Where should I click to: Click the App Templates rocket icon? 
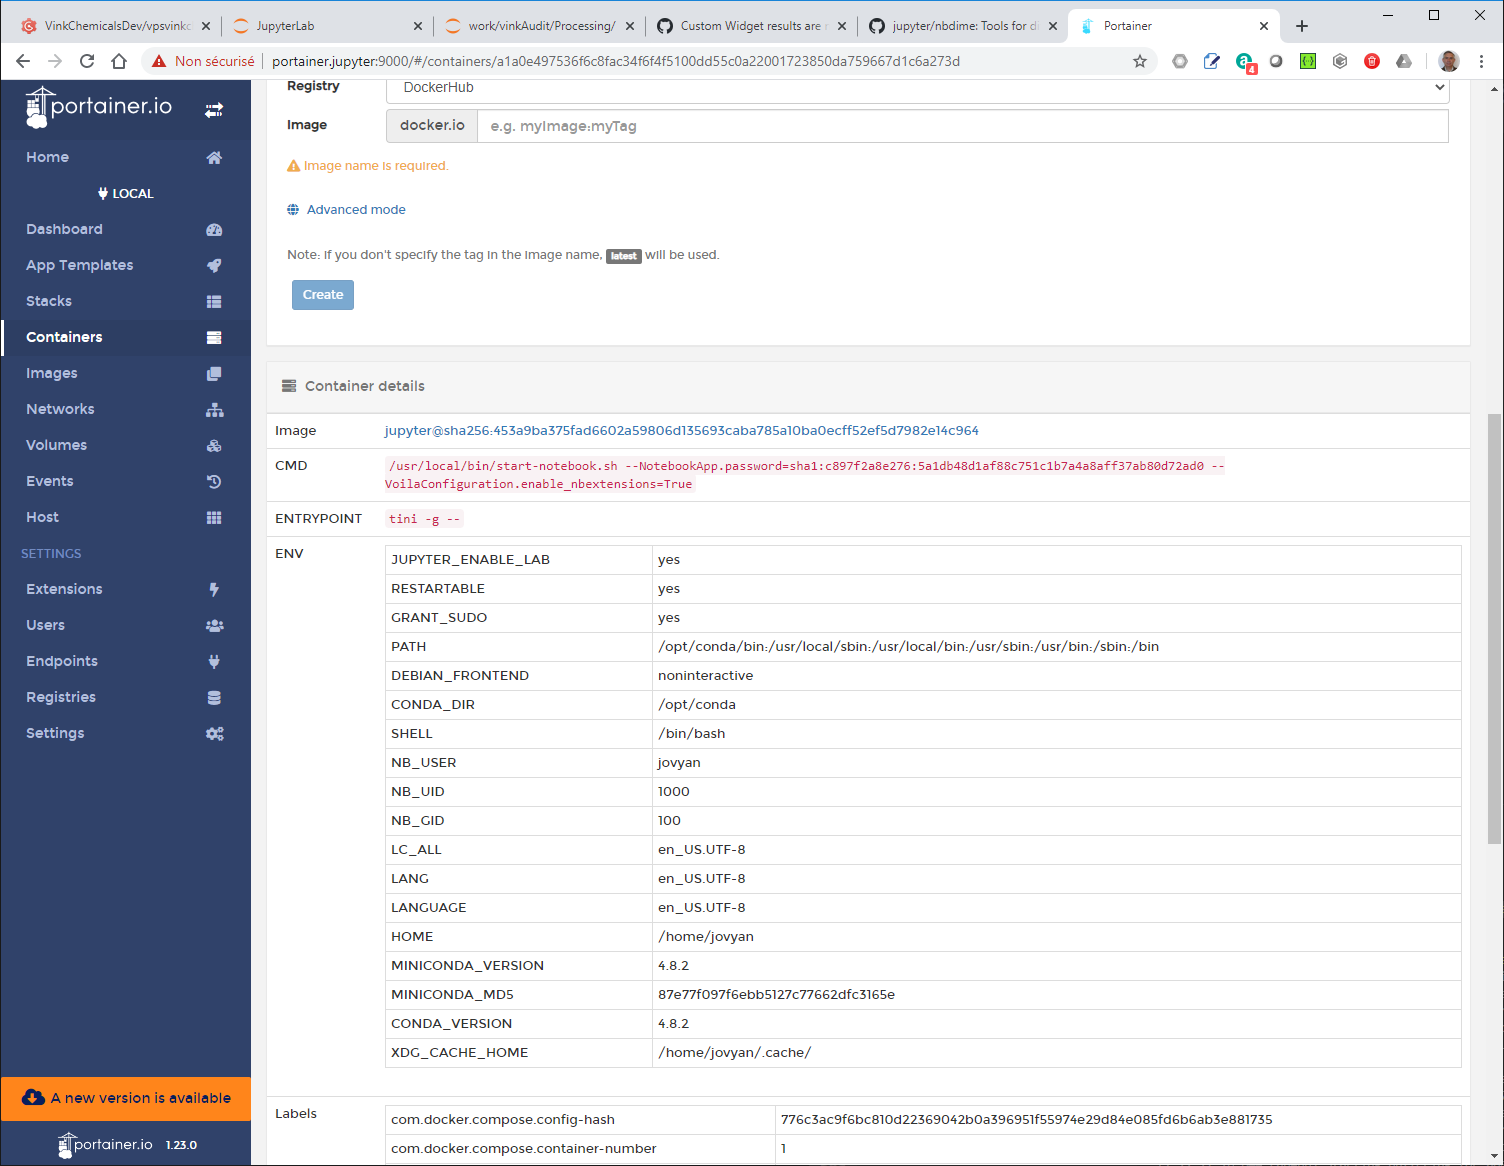(214, 265)
